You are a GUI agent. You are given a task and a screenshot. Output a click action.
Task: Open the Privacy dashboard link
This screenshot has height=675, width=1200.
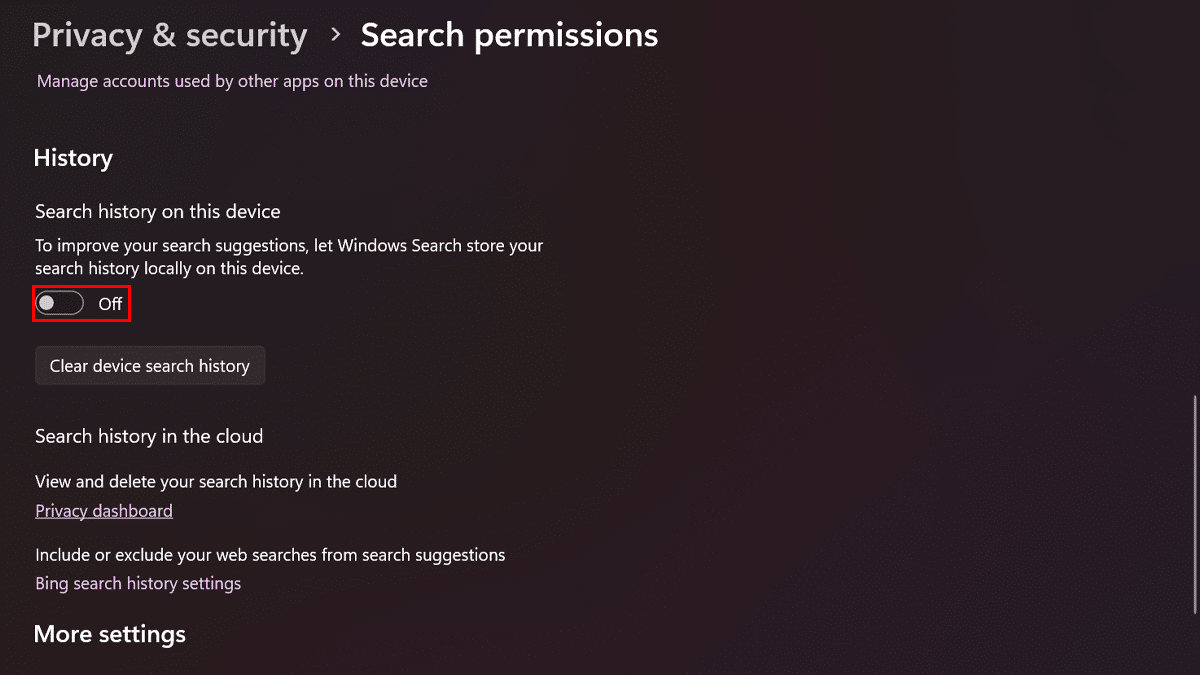coord(104,511)
